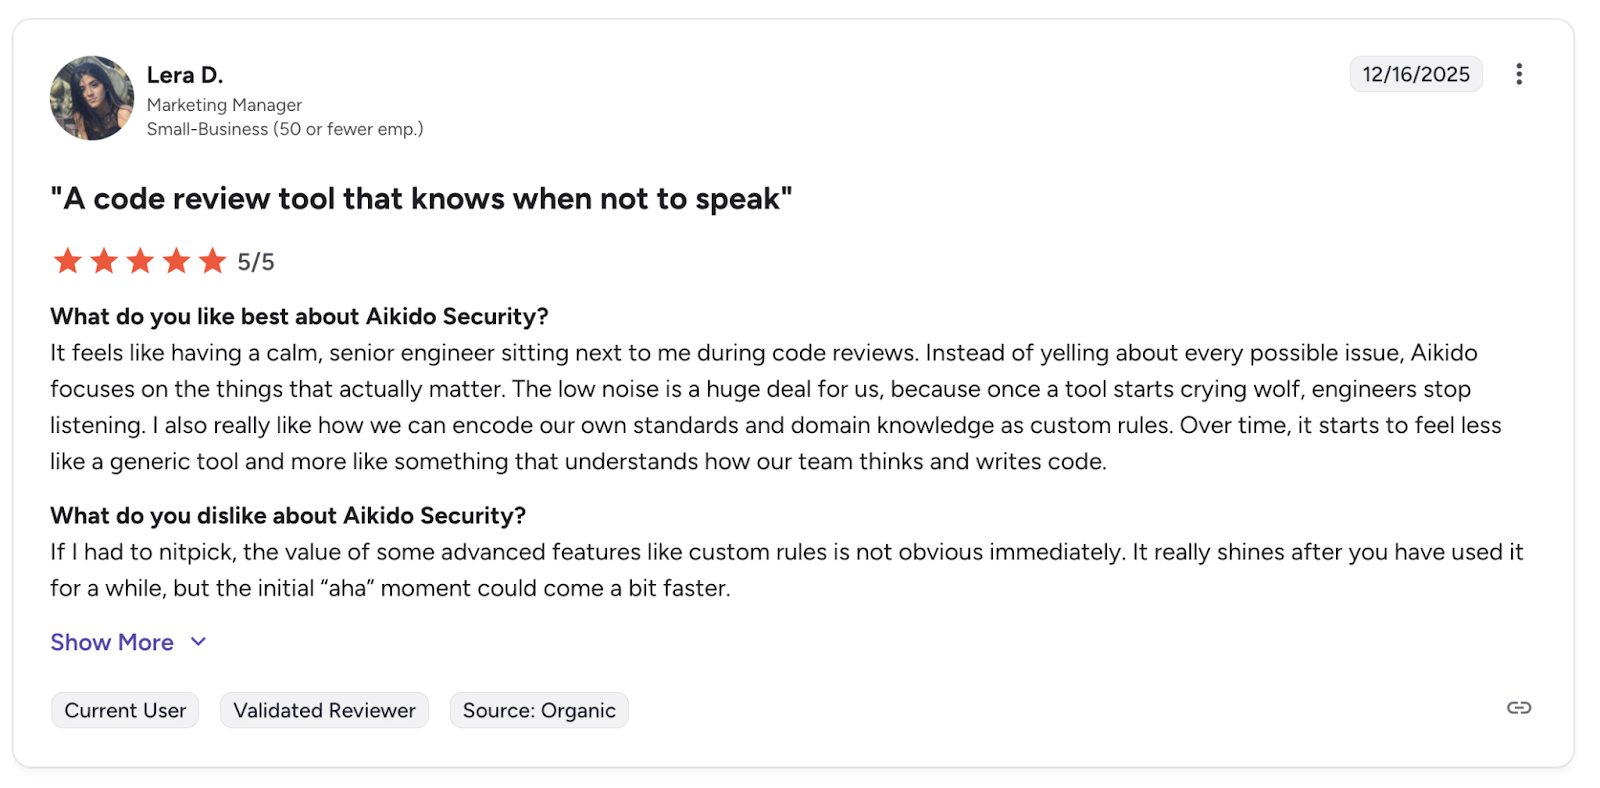1600x788 pixels.
Task: Collapse or expand review text via Show More arrow
Action: [197, 641]
